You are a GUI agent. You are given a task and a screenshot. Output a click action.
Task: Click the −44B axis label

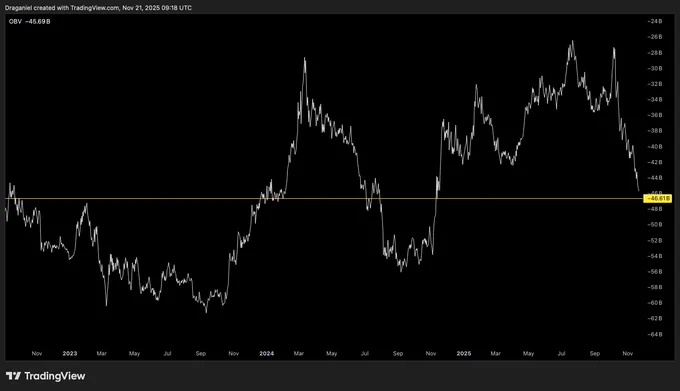(x=655, y=178)
